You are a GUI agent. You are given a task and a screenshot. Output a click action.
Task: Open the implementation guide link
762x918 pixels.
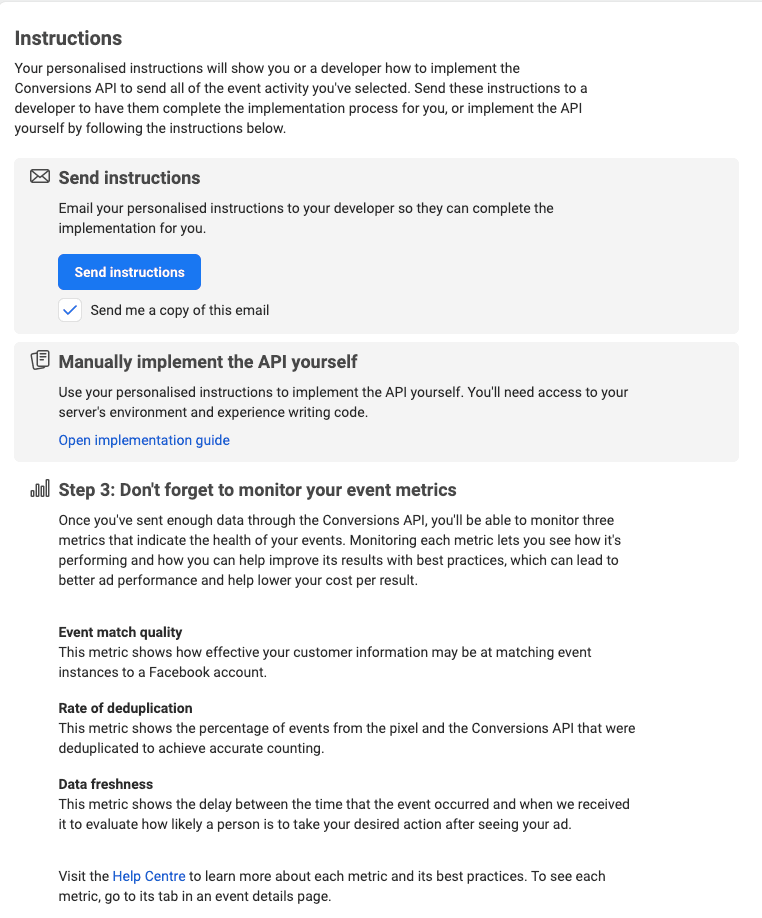click(143, 440)
